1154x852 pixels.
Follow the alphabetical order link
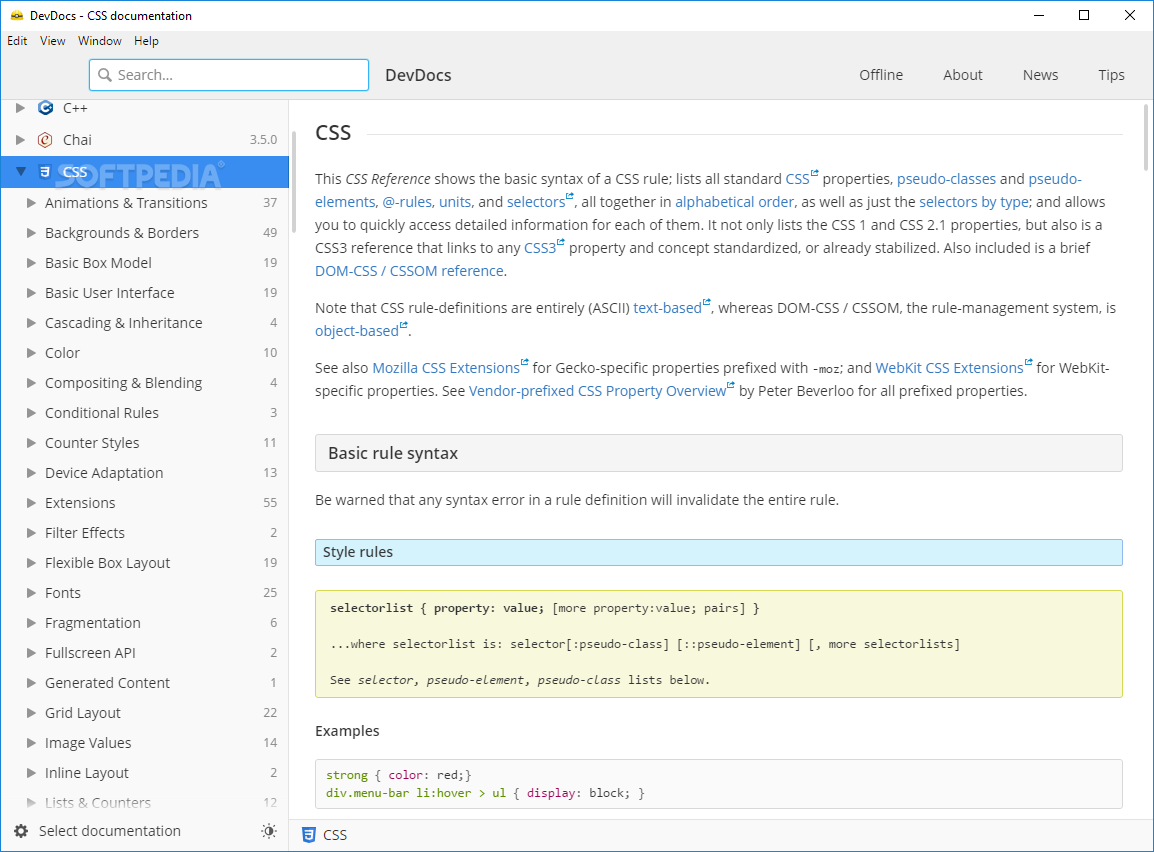click(x=734, y=202)
